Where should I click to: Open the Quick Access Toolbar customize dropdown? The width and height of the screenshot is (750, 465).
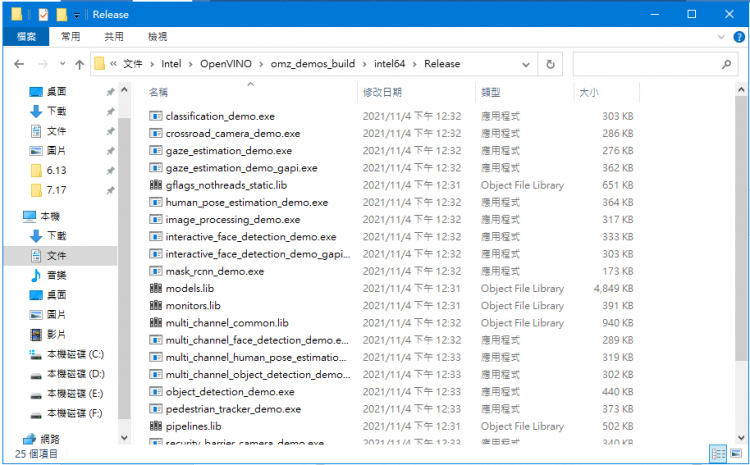point(77,15)
